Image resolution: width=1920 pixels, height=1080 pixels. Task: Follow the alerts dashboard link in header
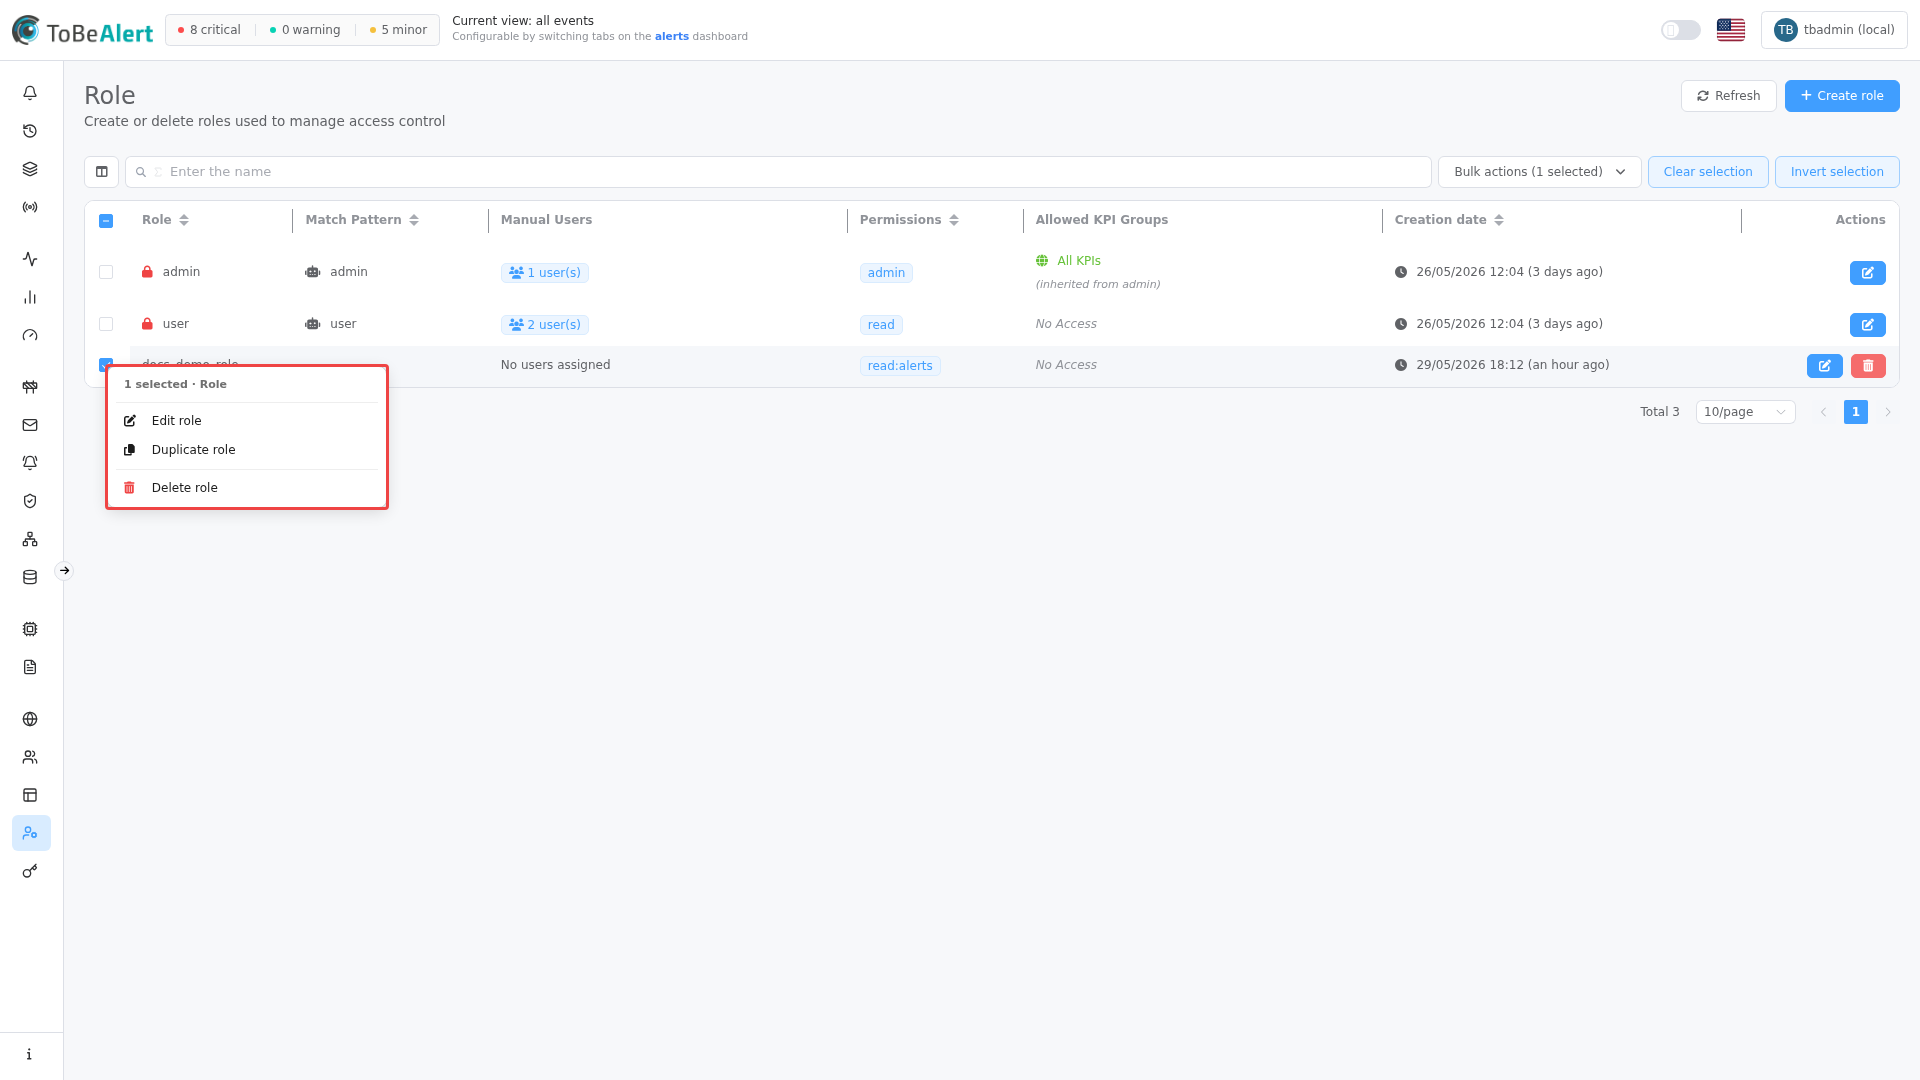click(671, 37)
